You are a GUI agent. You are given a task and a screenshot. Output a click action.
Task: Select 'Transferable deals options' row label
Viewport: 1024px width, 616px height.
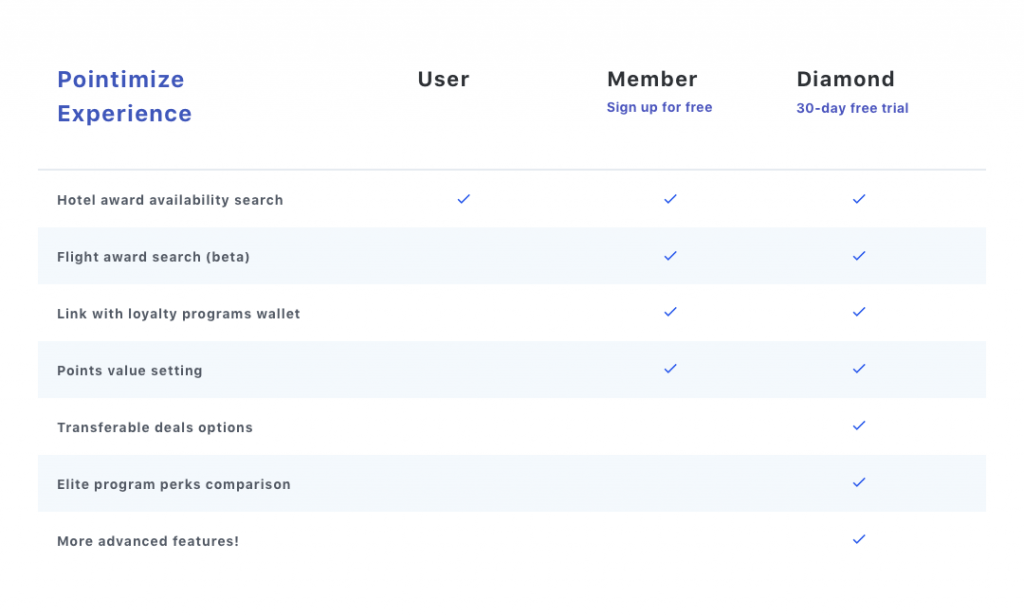155,427
